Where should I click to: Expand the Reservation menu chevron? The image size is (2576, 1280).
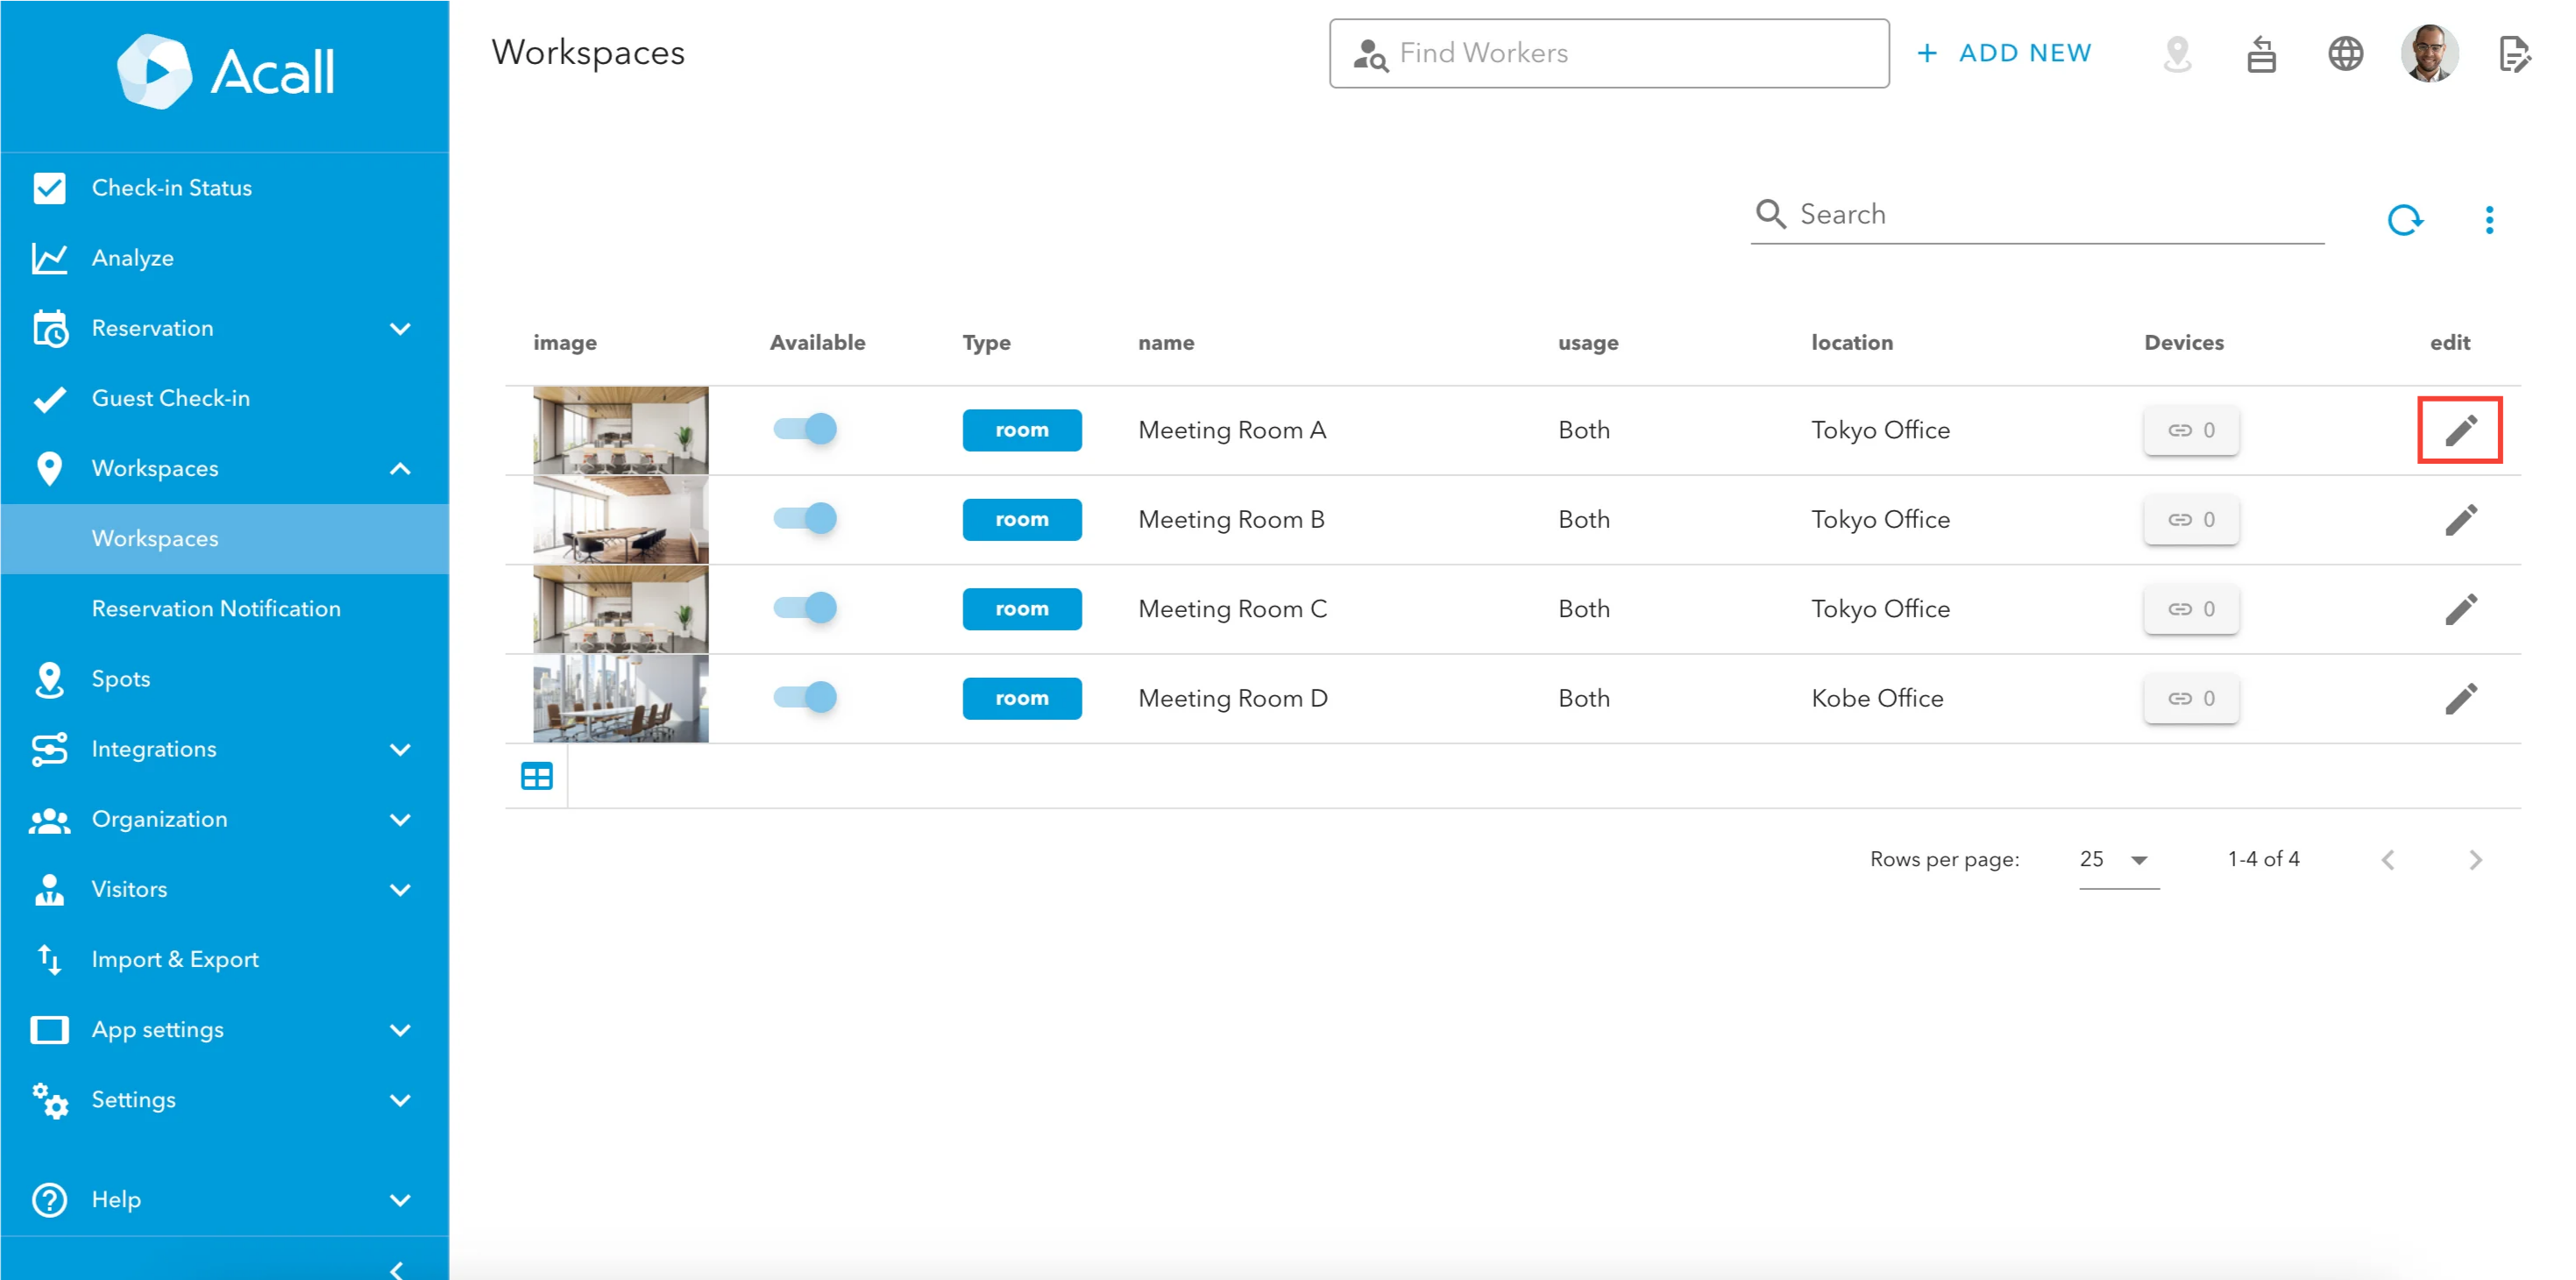400,329
